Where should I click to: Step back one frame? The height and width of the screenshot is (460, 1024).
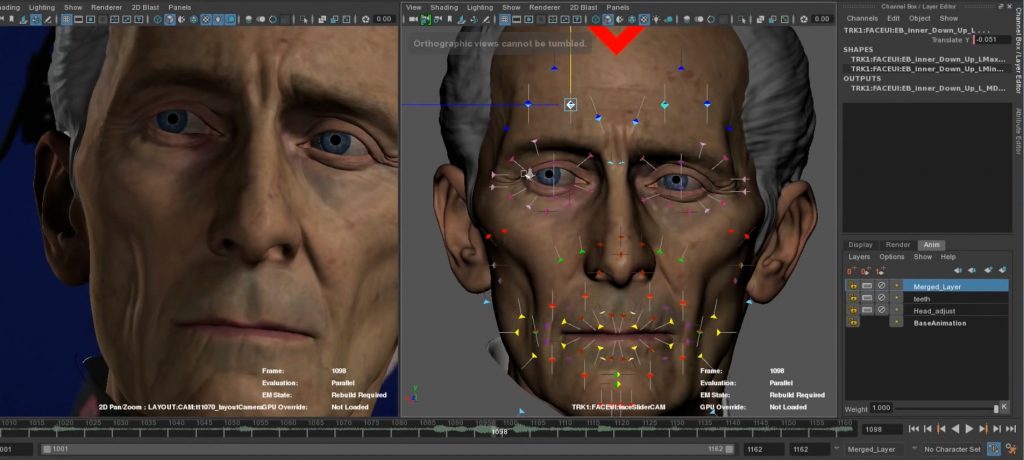[927, 429]
